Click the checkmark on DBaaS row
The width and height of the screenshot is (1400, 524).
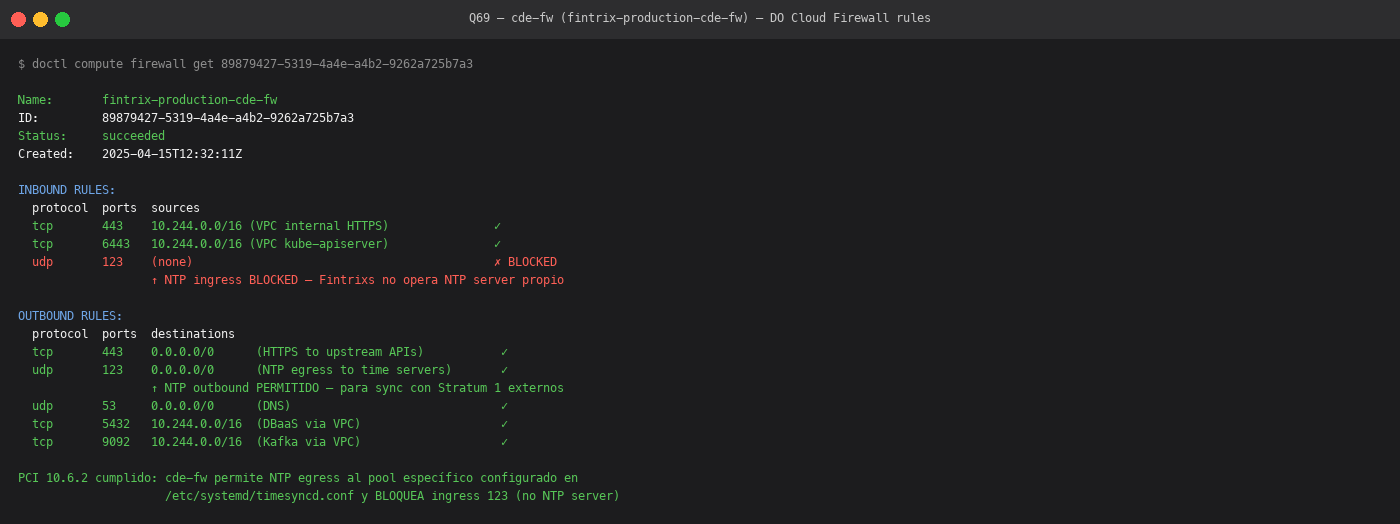click(504, 424)
